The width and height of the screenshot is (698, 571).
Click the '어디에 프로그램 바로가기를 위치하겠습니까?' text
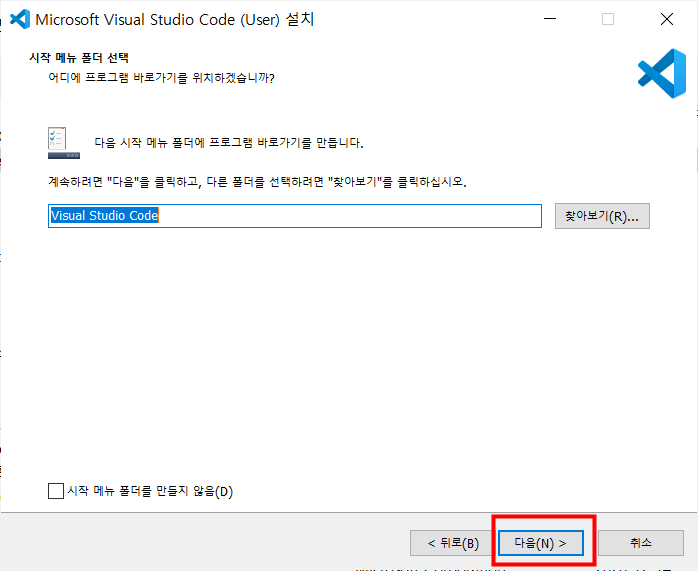[161, 78]
